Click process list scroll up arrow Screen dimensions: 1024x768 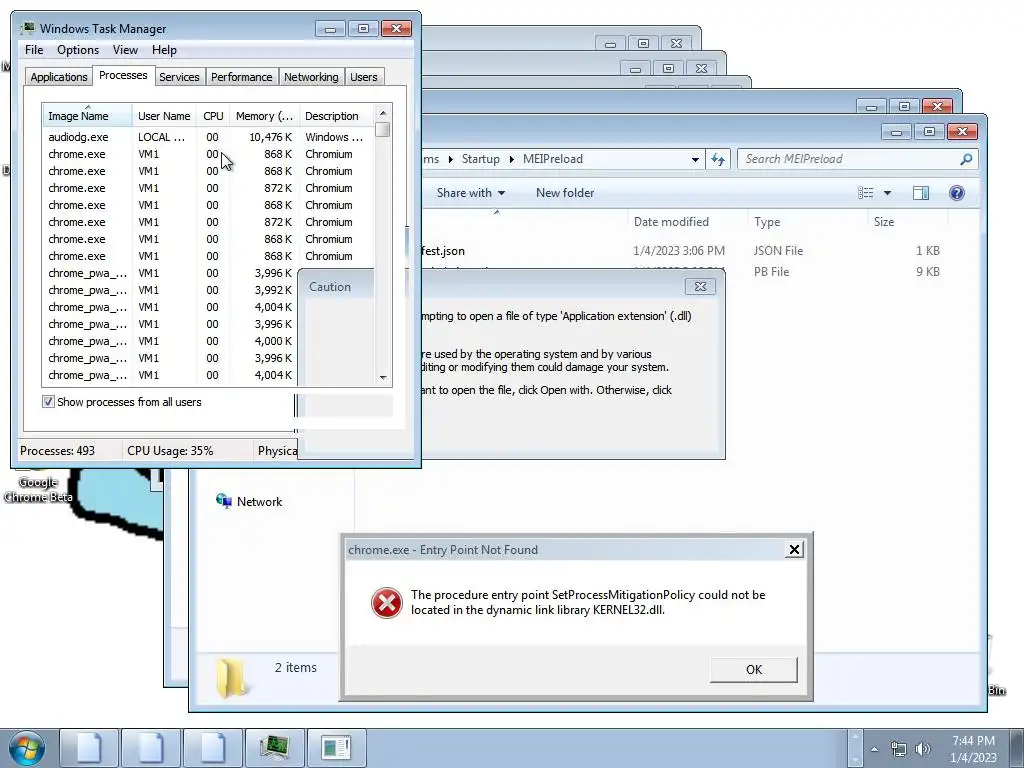click(x=383, y=113)
